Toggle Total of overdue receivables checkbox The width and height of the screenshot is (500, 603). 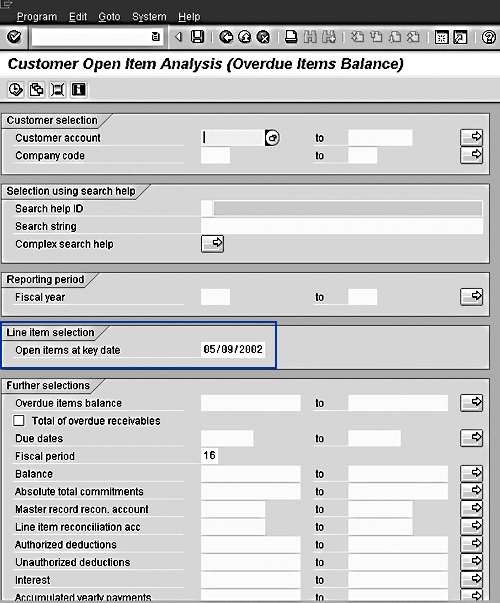(18, 420)
